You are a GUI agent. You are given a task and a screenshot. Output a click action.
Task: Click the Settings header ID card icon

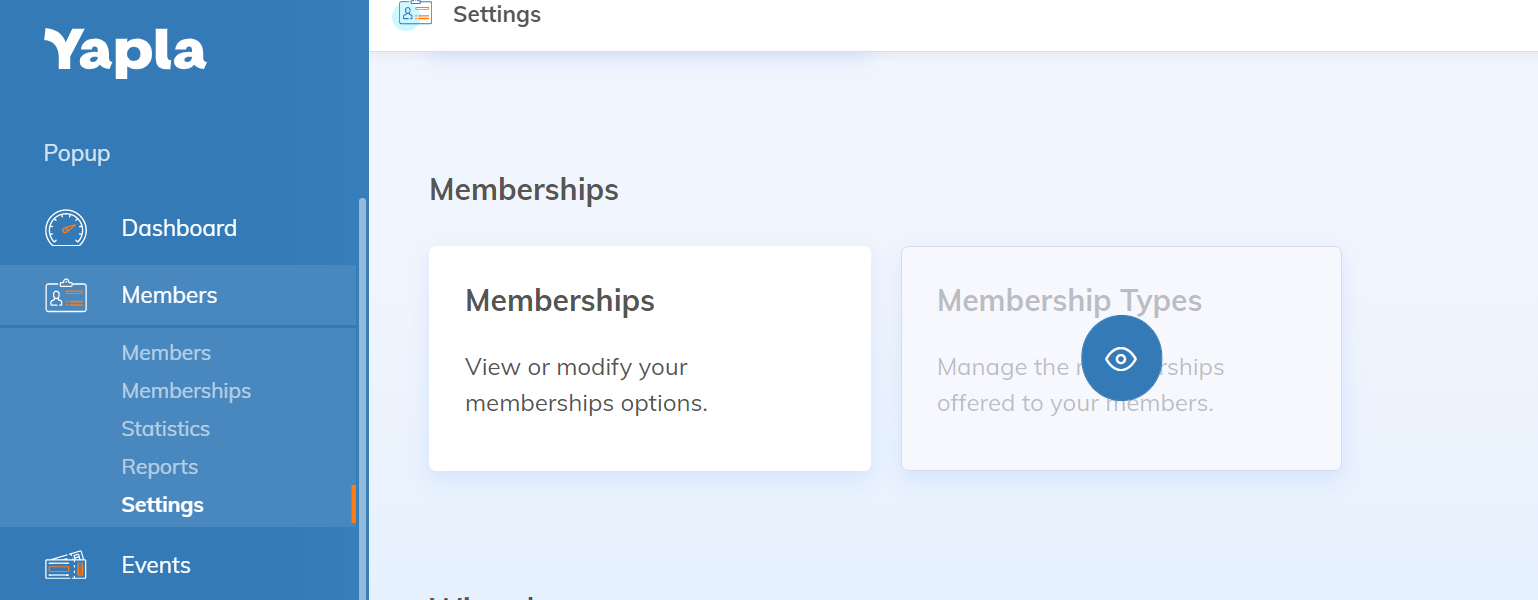(414, 13)
